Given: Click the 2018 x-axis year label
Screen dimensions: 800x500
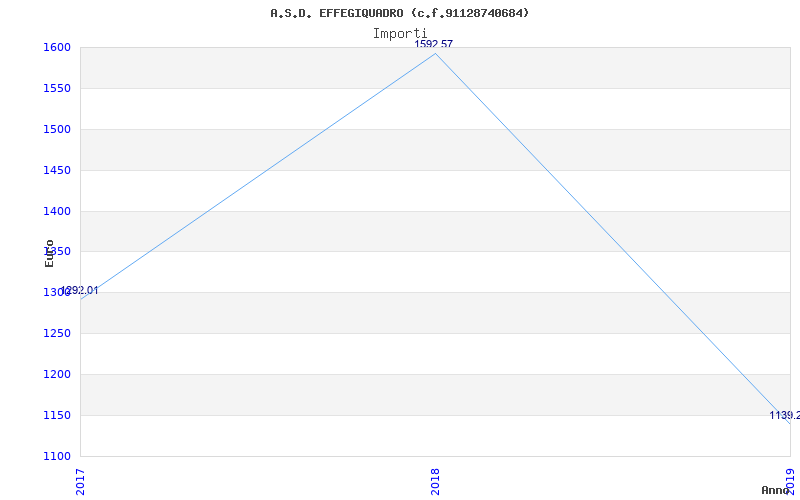Looking at the screenshot, I should coord(435,482).
